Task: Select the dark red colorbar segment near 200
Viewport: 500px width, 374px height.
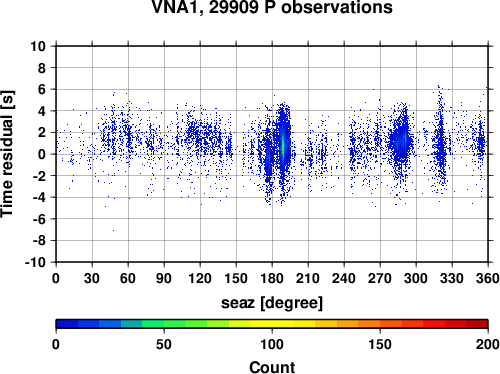Action: pos(477,324)
